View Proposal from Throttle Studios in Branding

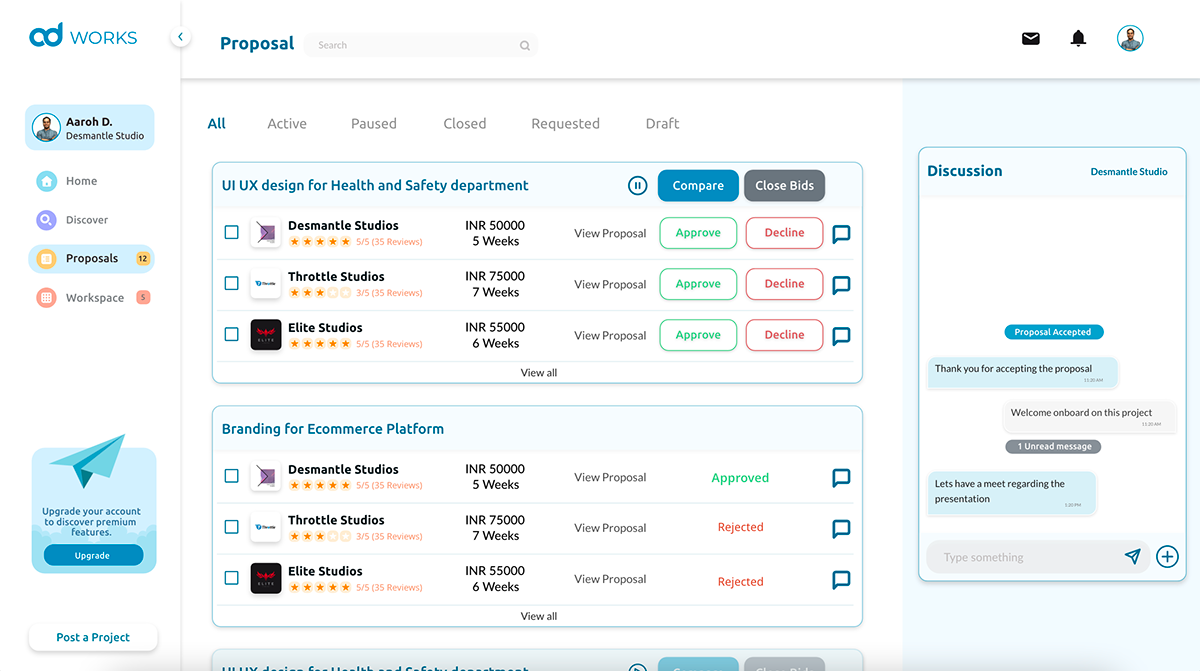(610, 528)
